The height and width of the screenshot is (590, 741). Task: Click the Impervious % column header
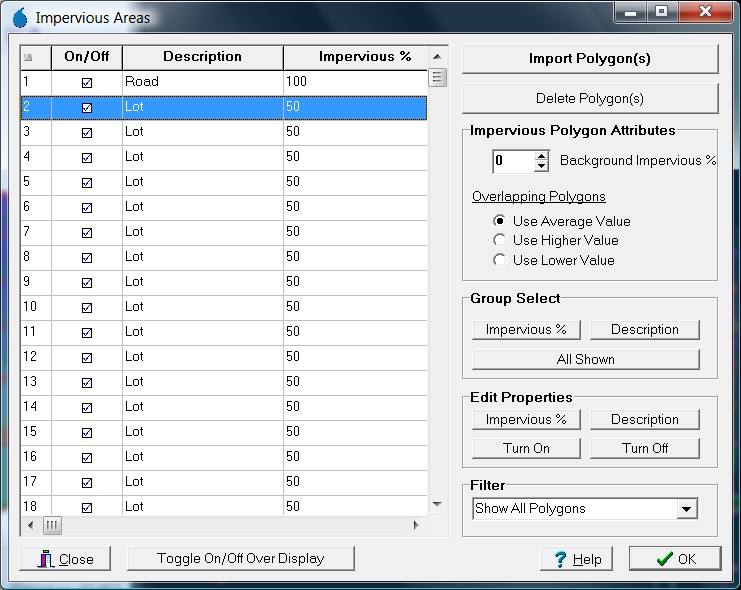[364, 57]
